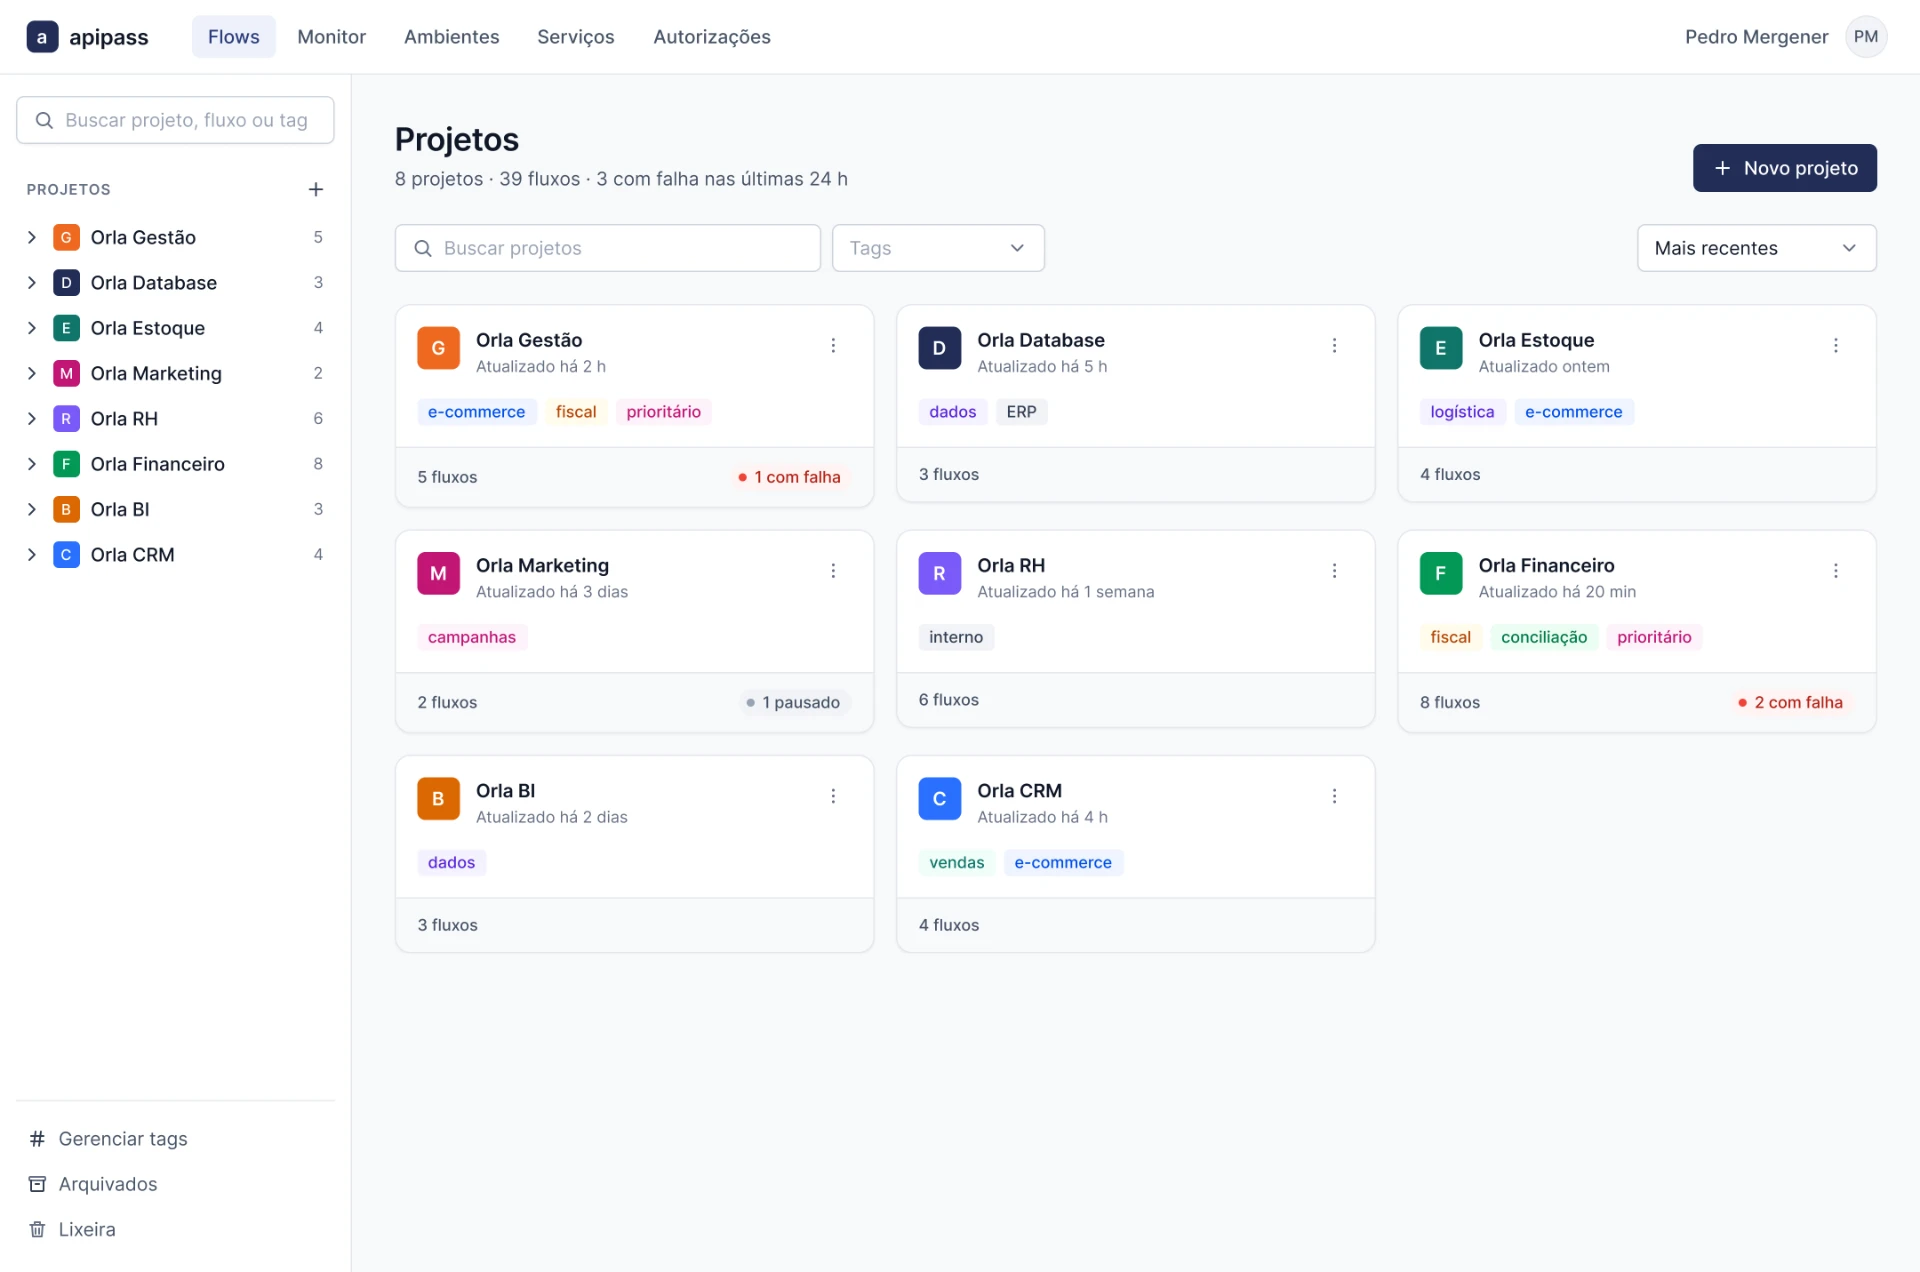Image resolution: width=1920 pixels, height=1272 pixels.
Task: Click the blue C icon on the Orla CRM card
Action: tap(939, 799)
